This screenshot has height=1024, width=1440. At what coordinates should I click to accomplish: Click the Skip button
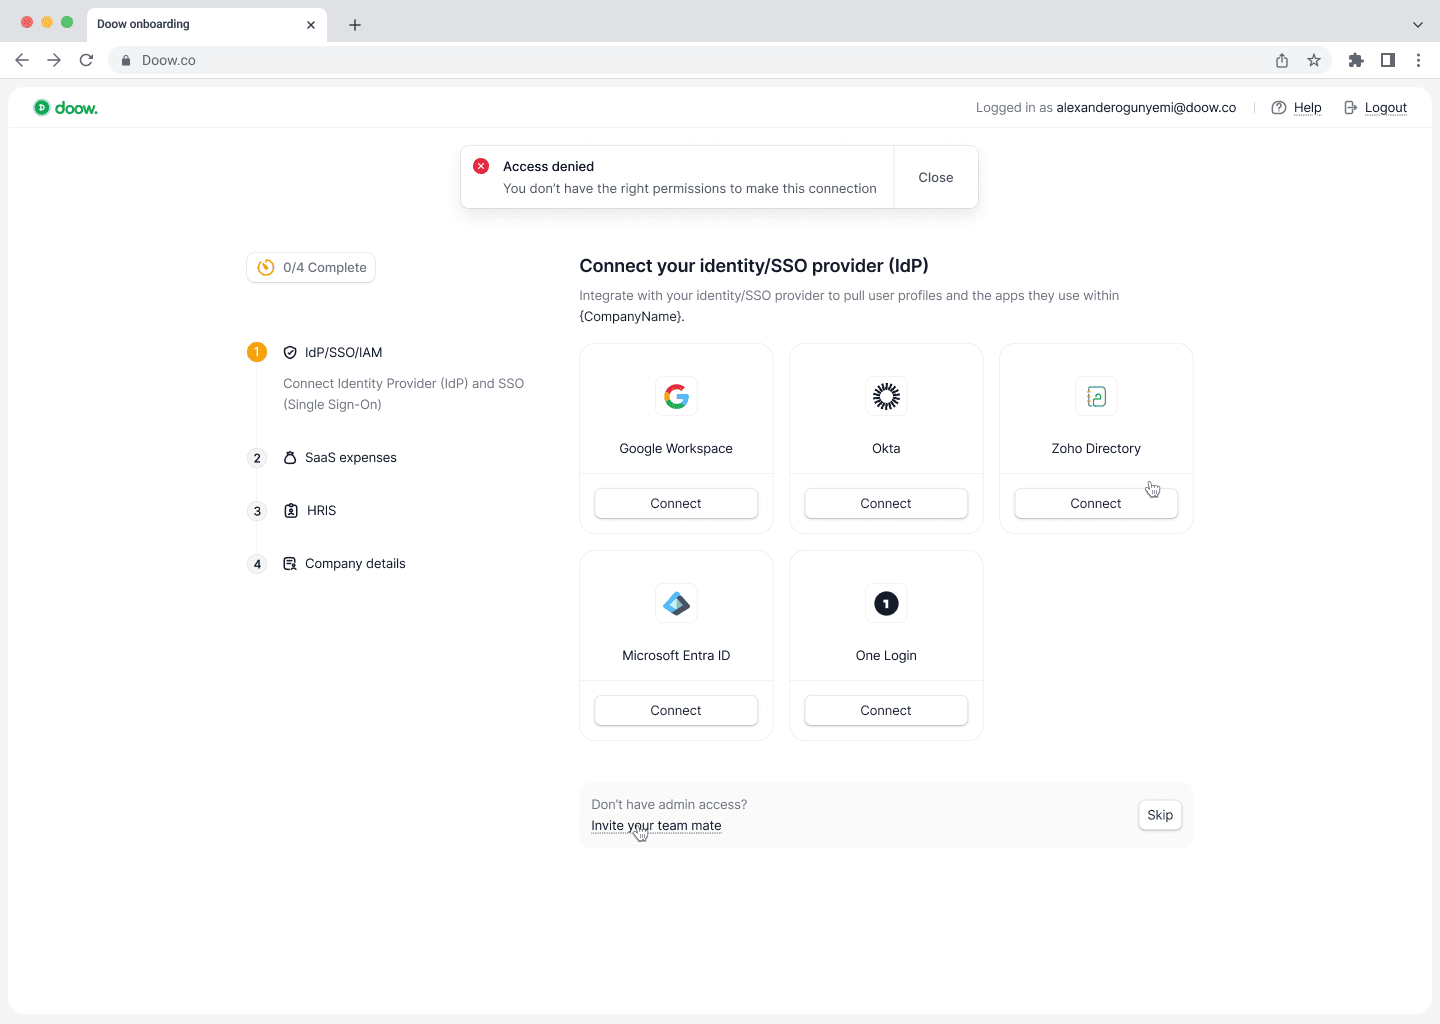1160,815
